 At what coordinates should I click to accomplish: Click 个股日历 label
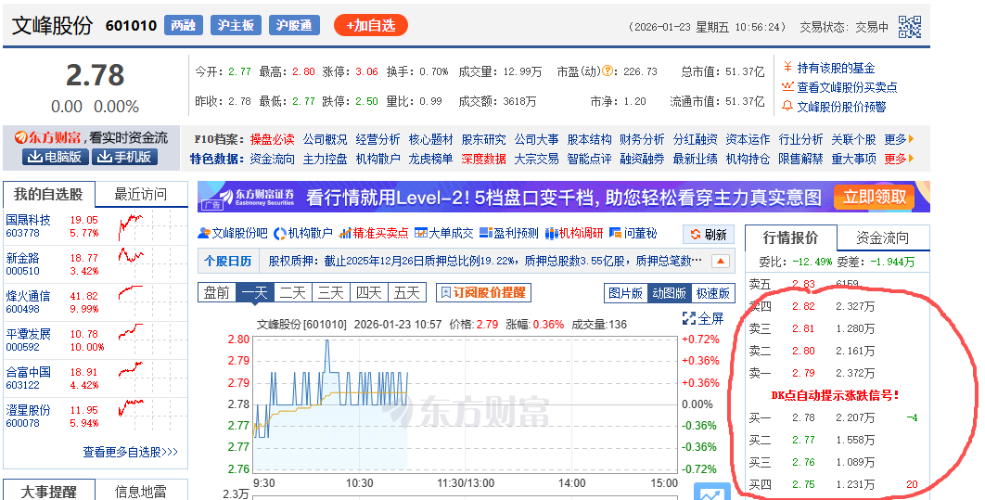click(x=228, y=261)
